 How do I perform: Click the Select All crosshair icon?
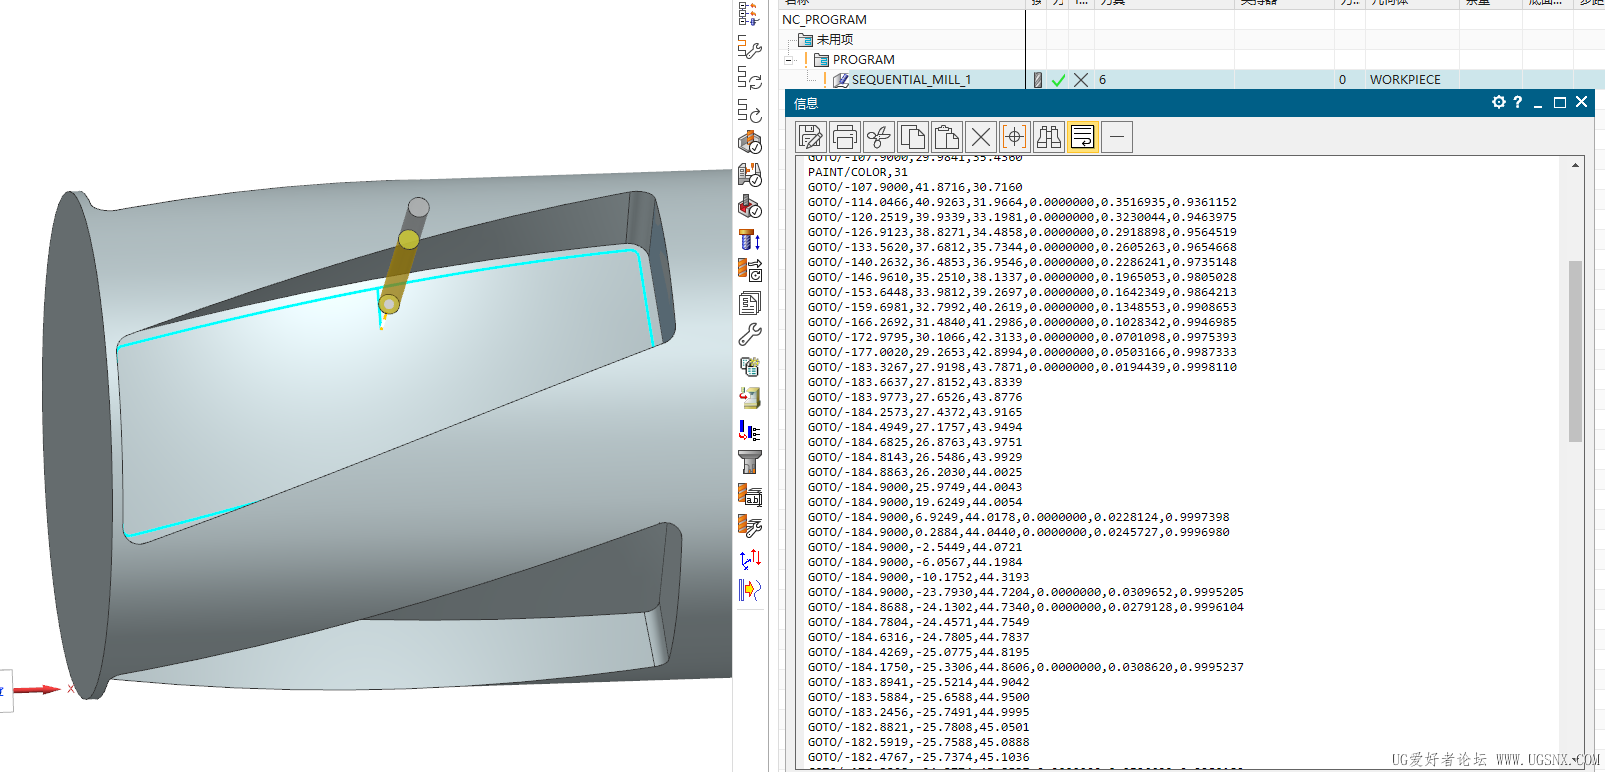(x=1014, y=137)
